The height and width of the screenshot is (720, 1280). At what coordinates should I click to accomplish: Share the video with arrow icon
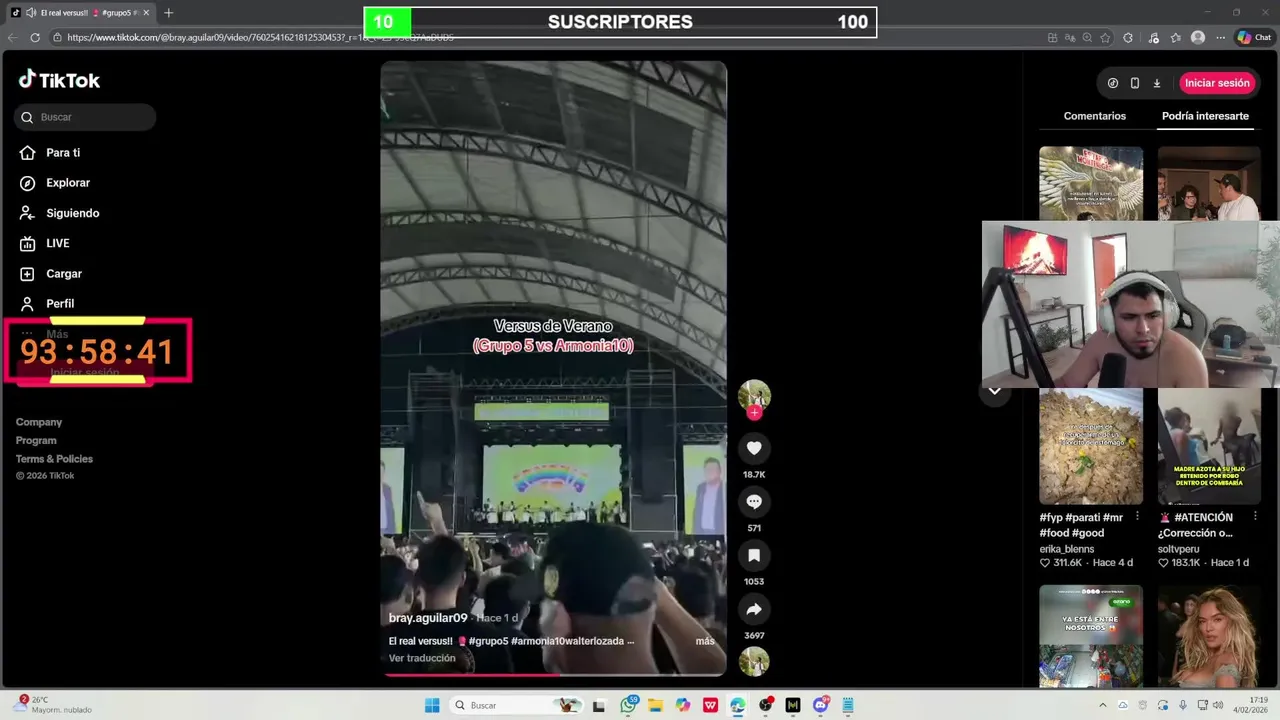point(754,609)
